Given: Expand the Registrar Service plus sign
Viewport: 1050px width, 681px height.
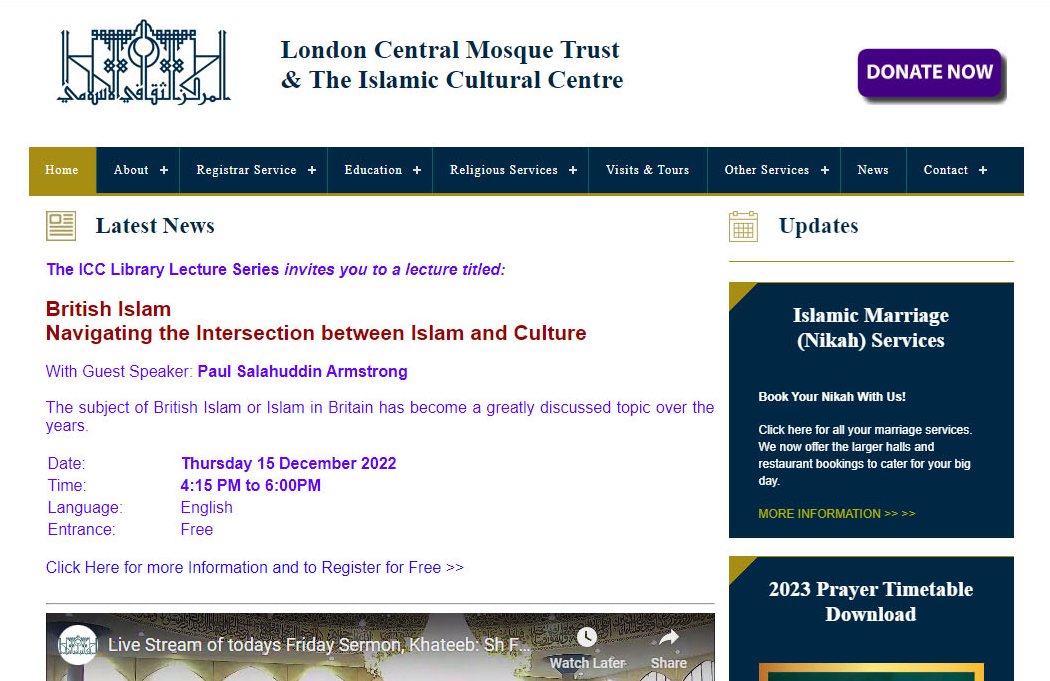Looking at the screenshot, I should (312, 170).
